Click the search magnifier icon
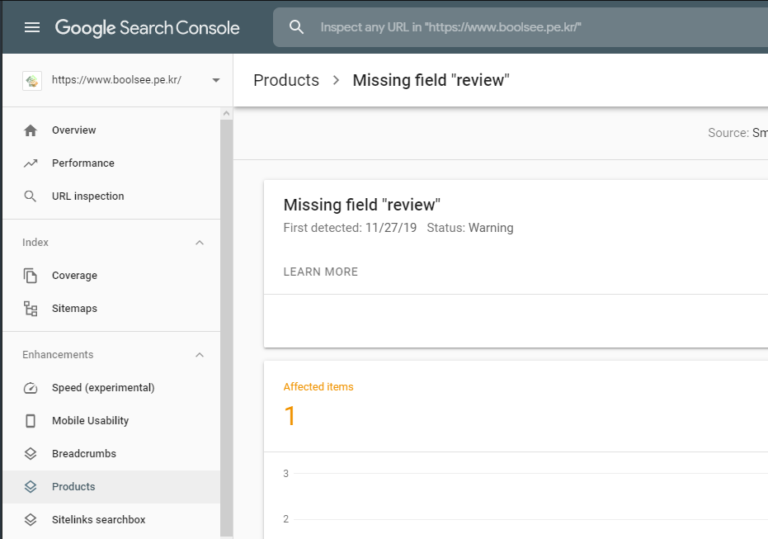 pyautogui.click(x=296, y=27)
